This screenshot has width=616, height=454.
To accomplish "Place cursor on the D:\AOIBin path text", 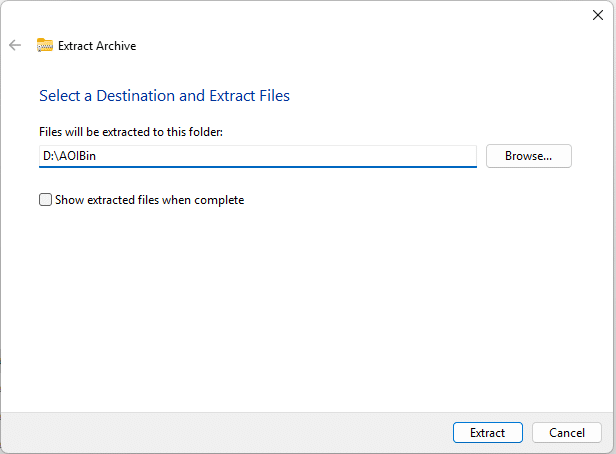I will [70, 156].
